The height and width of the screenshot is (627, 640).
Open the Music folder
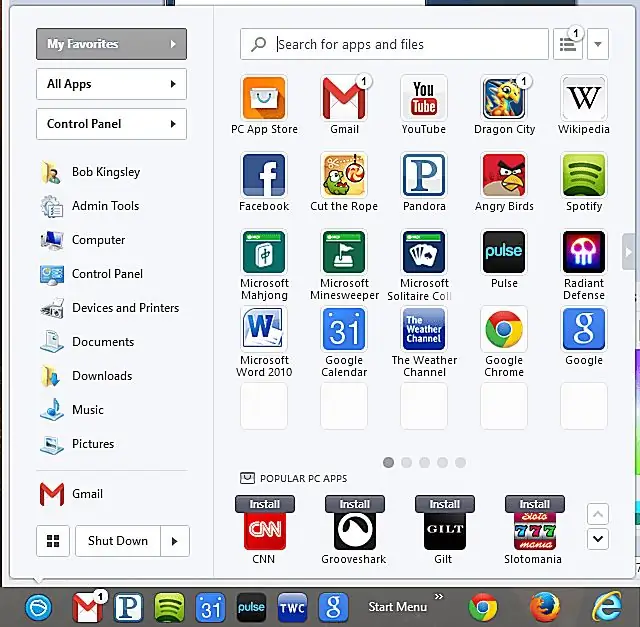(x=72, y=409)
